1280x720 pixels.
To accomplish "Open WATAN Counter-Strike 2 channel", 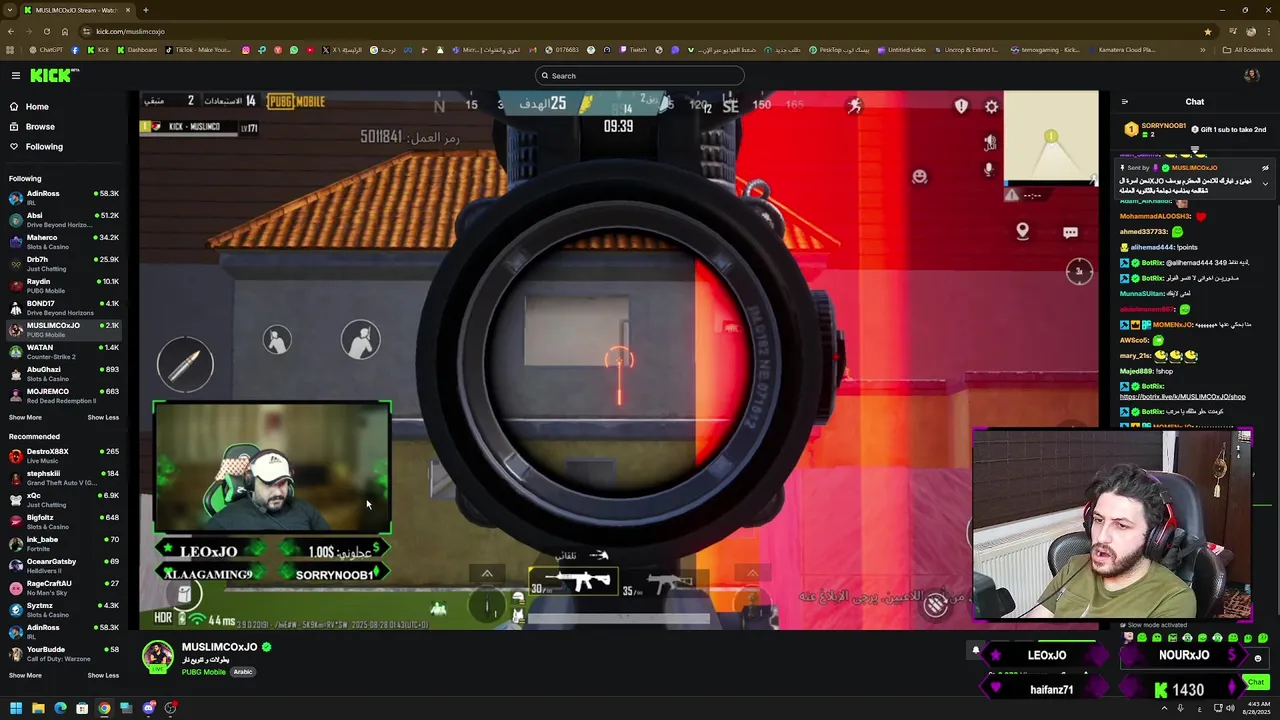I will 63,352.
